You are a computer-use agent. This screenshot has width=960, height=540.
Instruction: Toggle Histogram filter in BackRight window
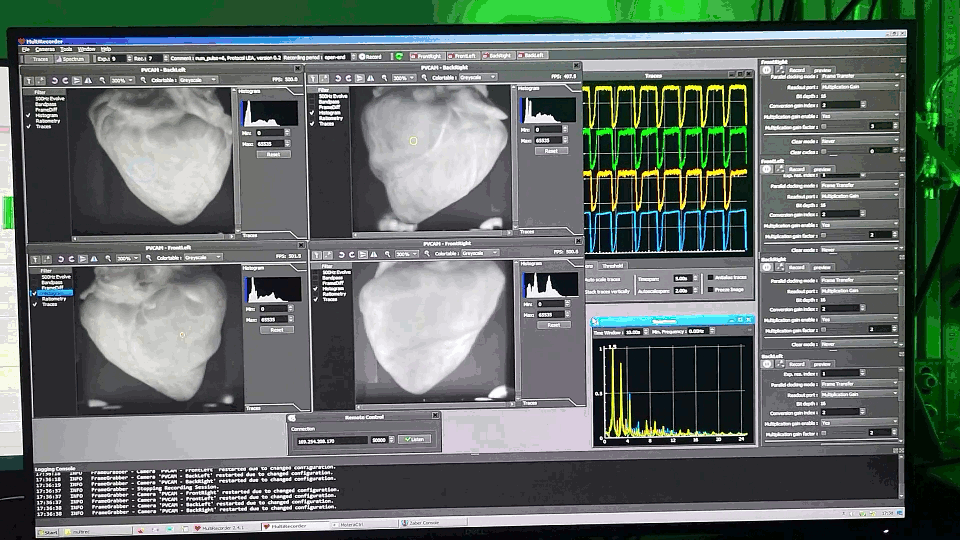(x=312, y=113)
